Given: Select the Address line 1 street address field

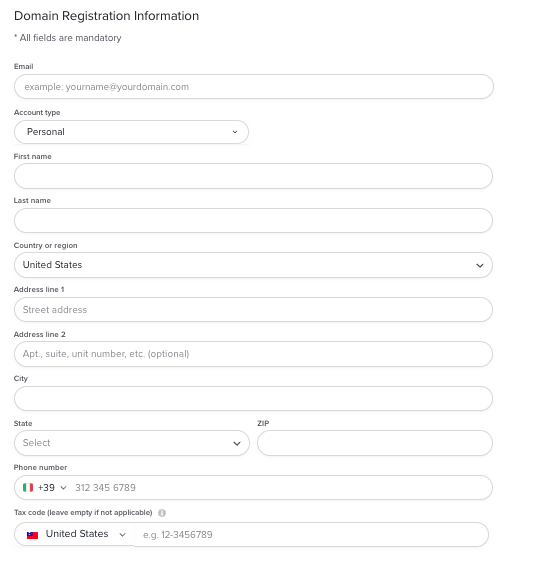Looking at the screenshot, I should [x=253, y=310].
